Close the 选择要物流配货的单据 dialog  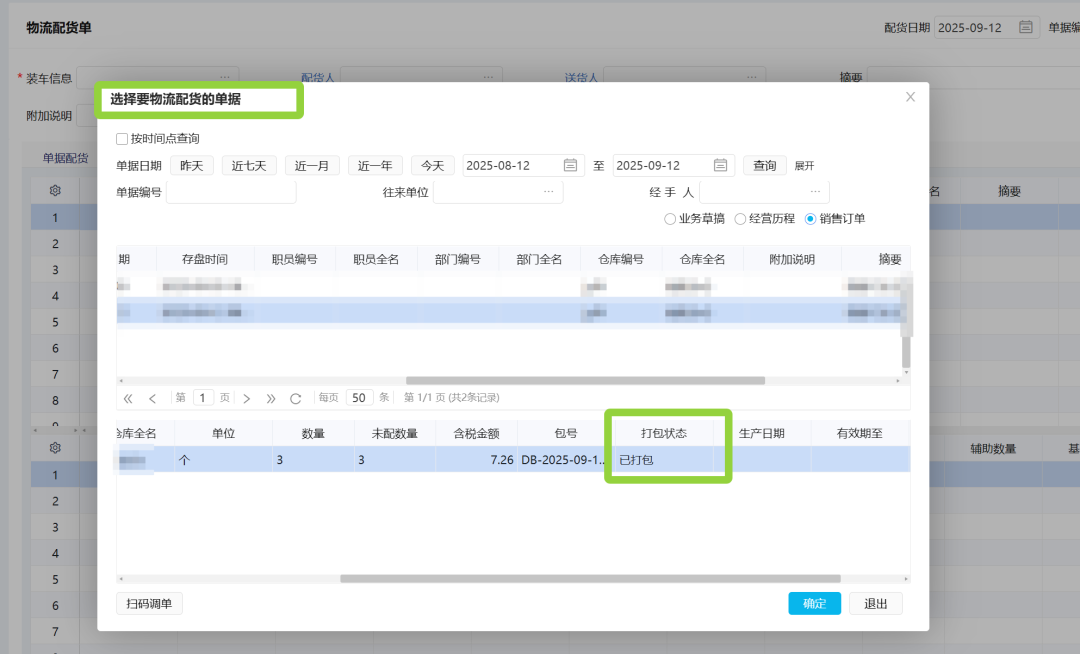pyautogui.click(x=911, y=97)
